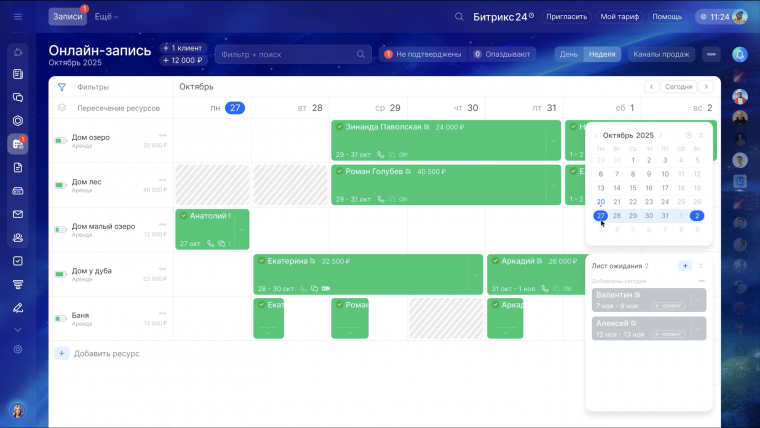Expand the Валентин waitlist card chevron
760x428 pixels.
698,300
